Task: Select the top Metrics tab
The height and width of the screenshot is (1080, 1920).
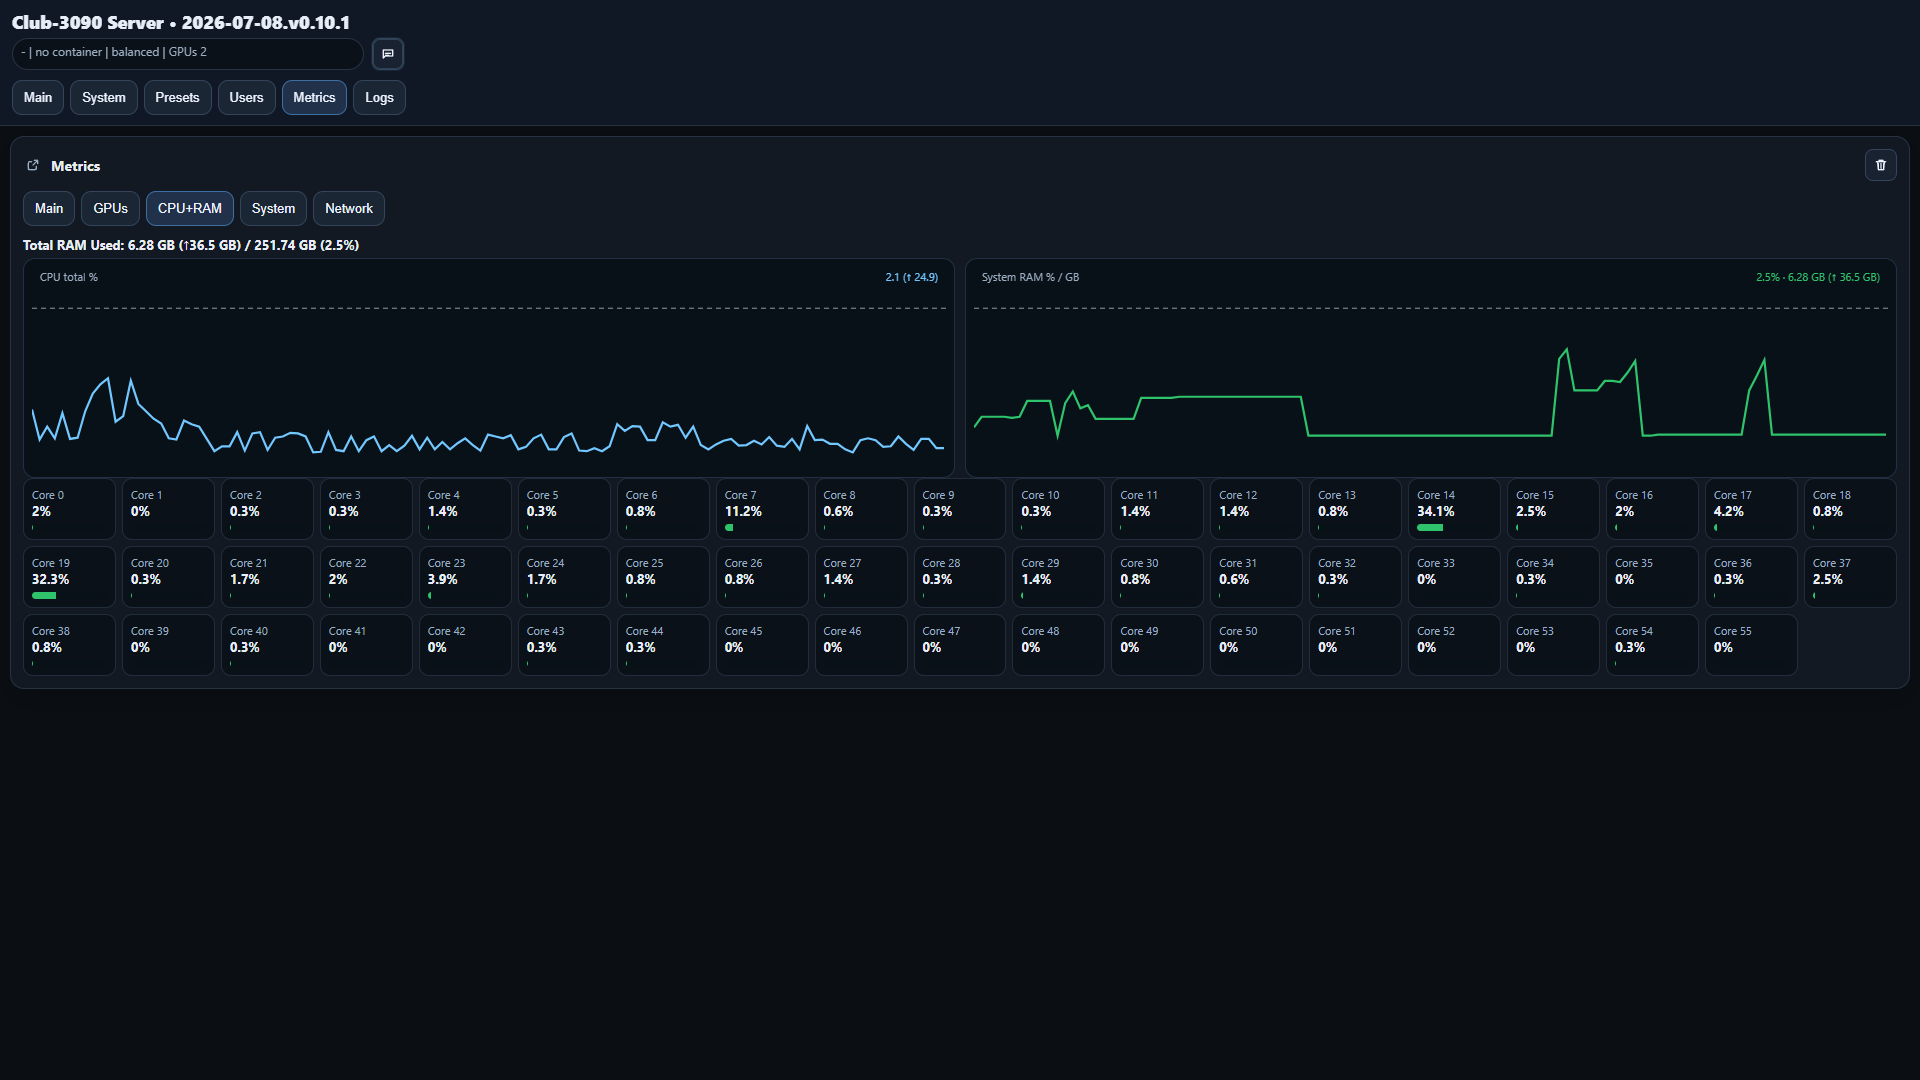Action: (x=314, y=98)
